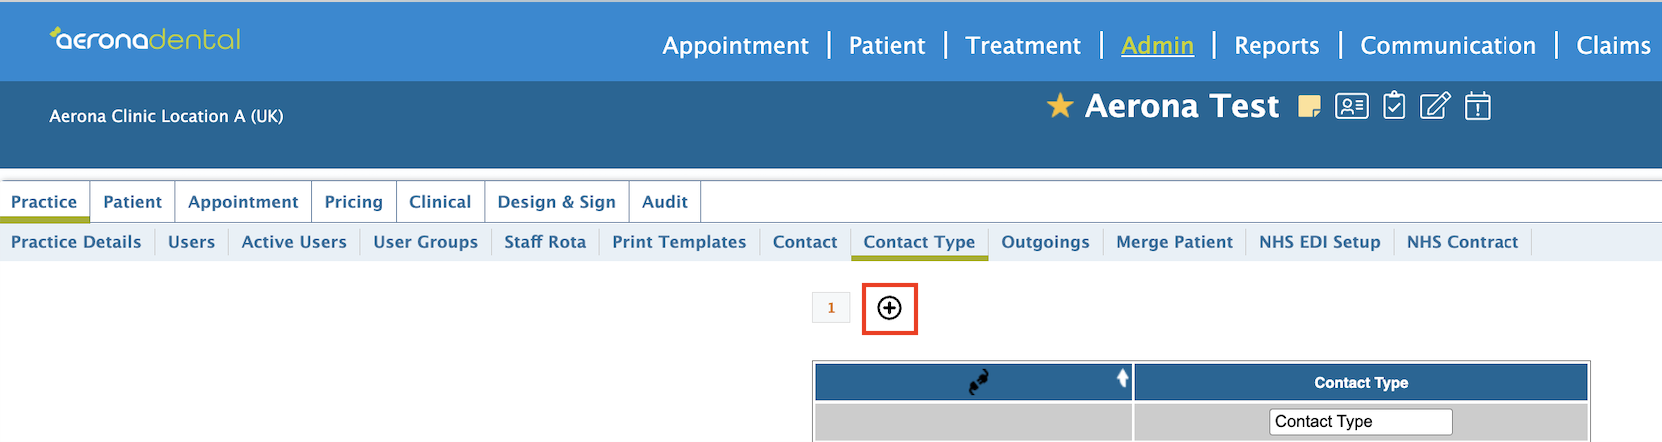Viewport: 1662px width, 442px height.
Task: Open the Appointment menu in top navigation
Action: [735, 45]
